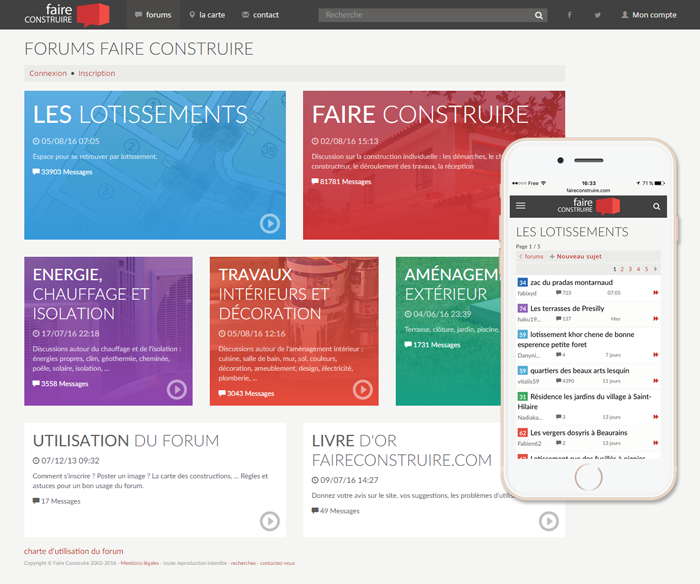The image size is (700, 584).
Task: Go to page 5 in phone pagination
Action: (x=646, y=269)
